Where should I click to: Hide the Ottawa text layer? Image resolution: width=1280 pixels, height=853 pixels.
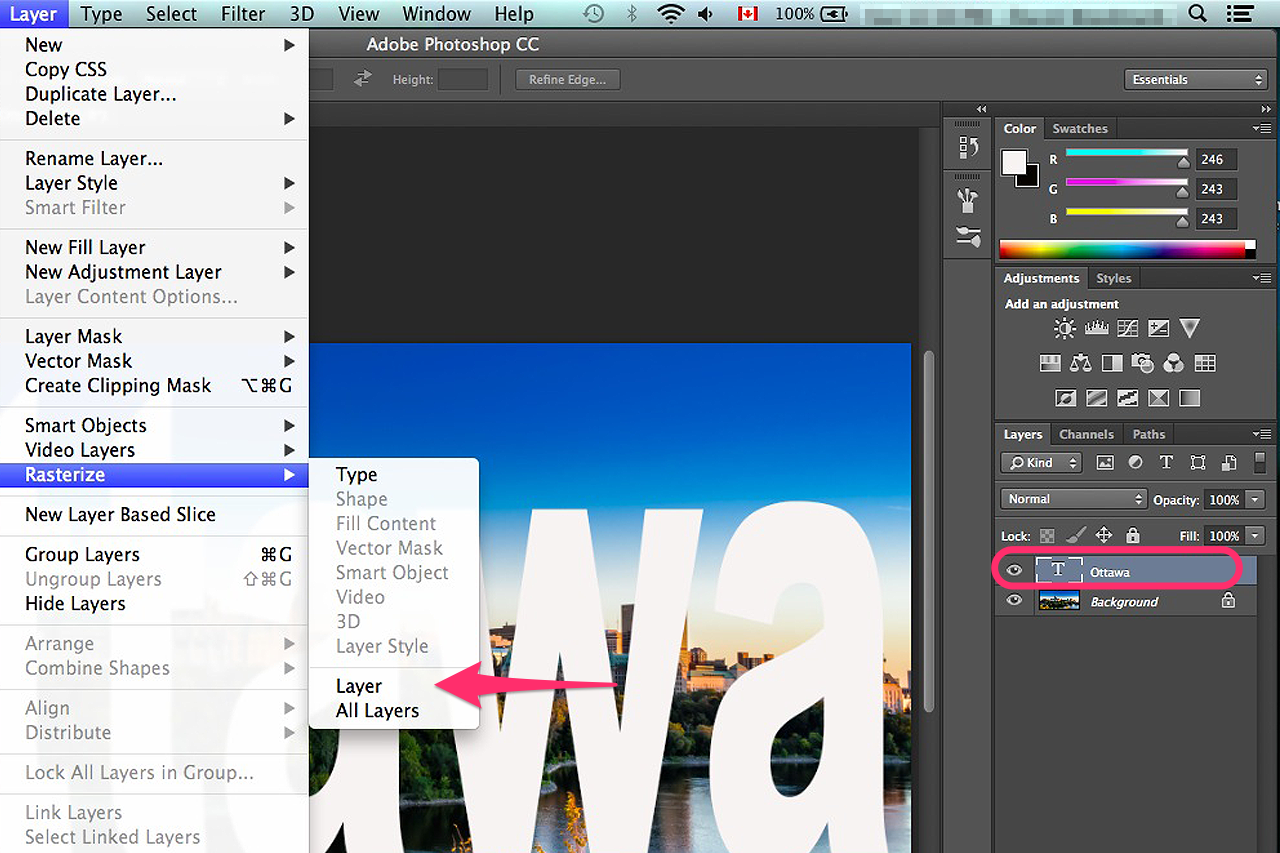1015,571
